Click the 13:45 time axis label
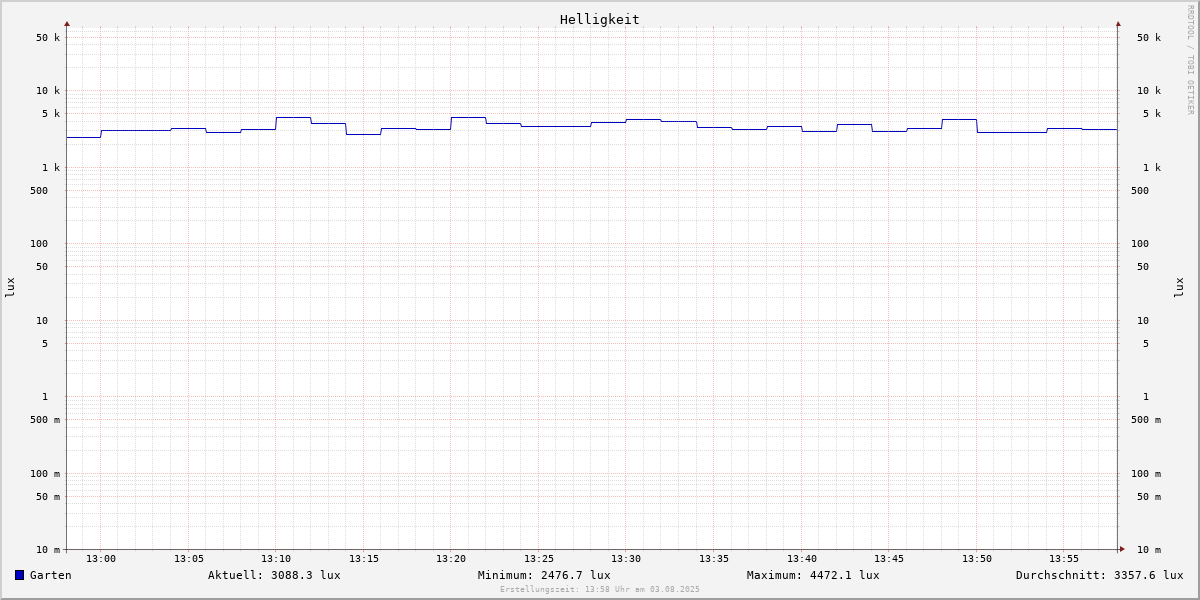Screen dimensions: 1200x600 point(889,559)
